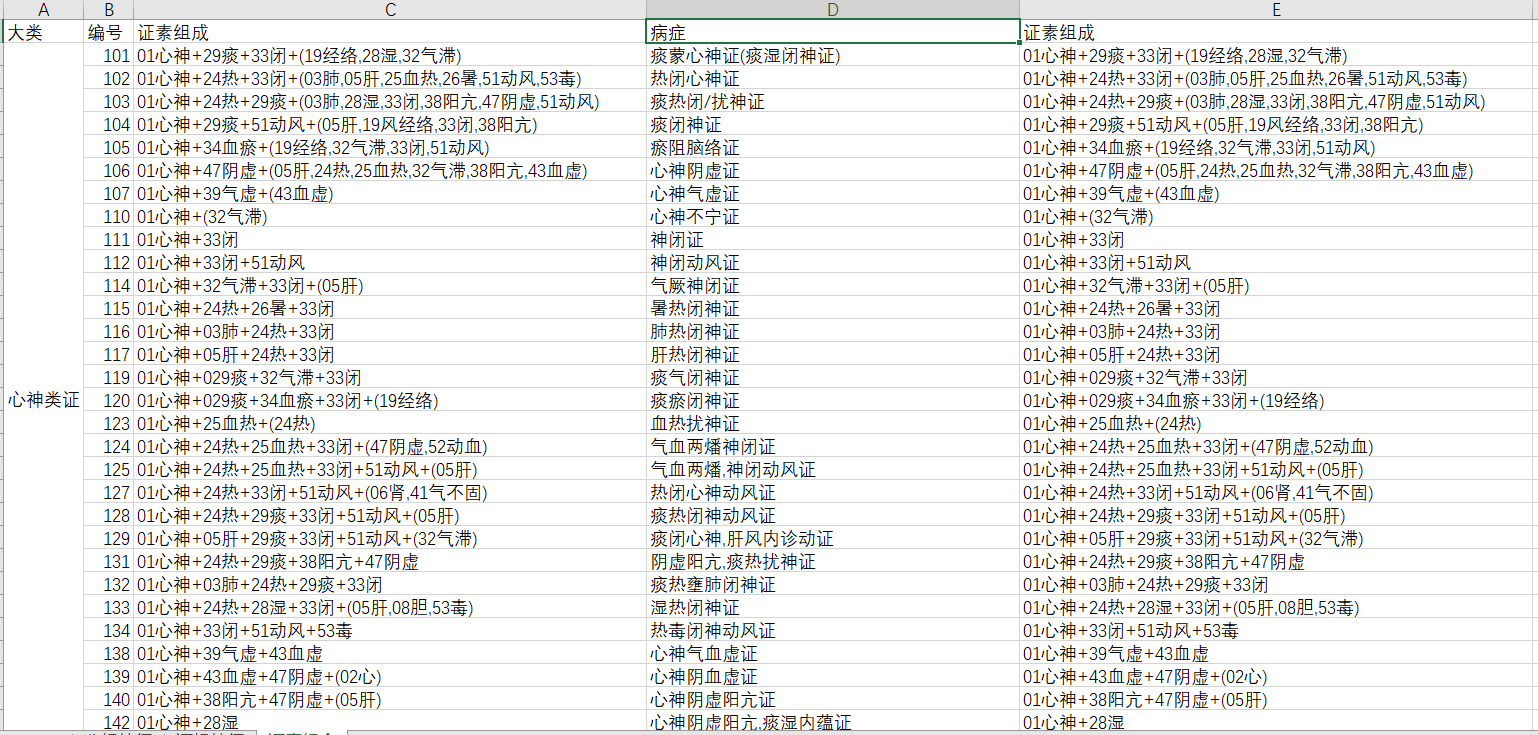Screen dimensions: 1538x735
Task: Select cell 热闭心神证
Action: [x=833, y=79]
